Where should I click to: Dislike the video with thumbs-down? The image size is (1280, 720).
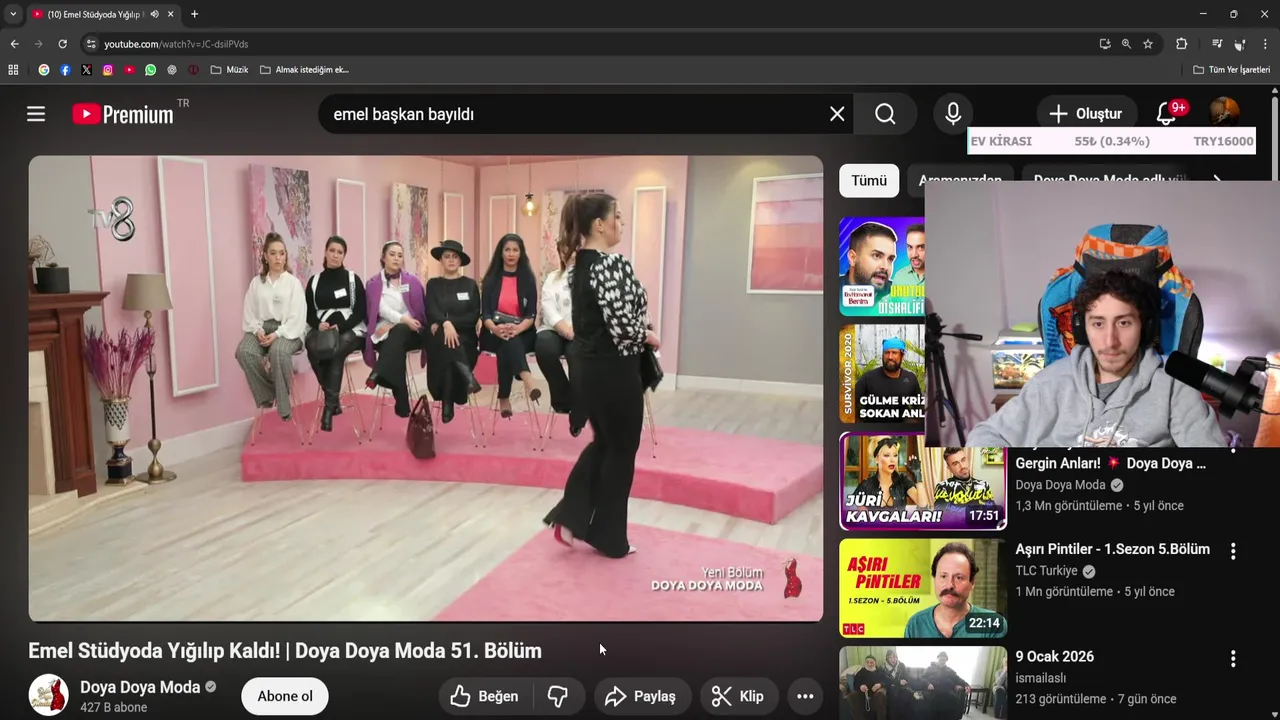pyautogui.click(x=558, y=696)
